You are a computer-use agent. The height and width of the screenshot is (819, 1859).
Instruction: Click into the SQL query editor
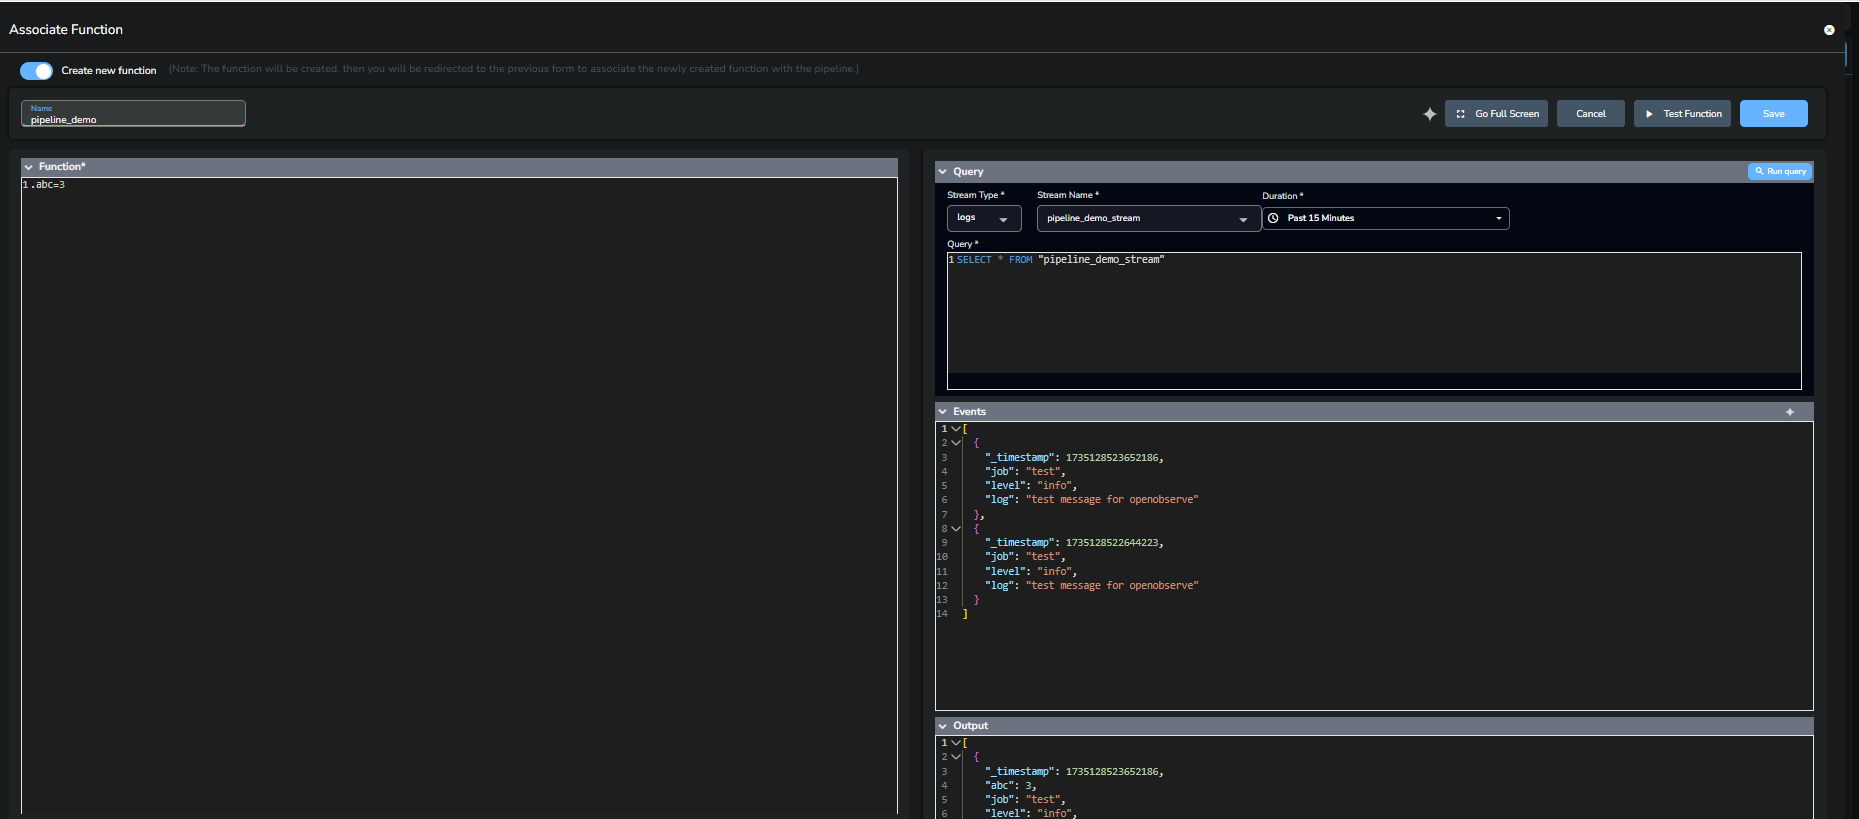pyautogui.click(x=1374, y=320)
